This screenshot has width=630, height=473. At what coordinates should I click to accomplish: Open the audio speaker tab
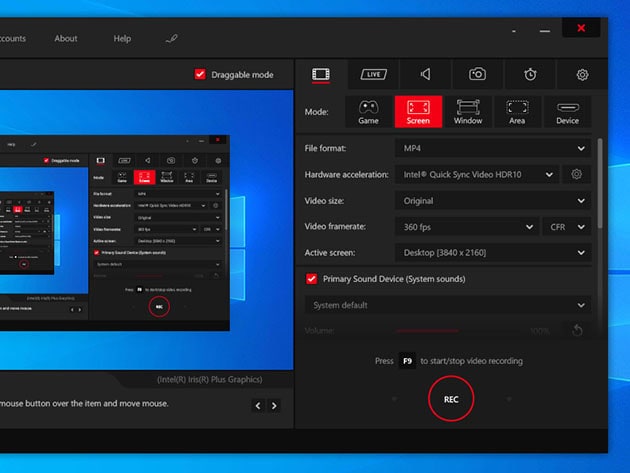click(x=425, y=74)
